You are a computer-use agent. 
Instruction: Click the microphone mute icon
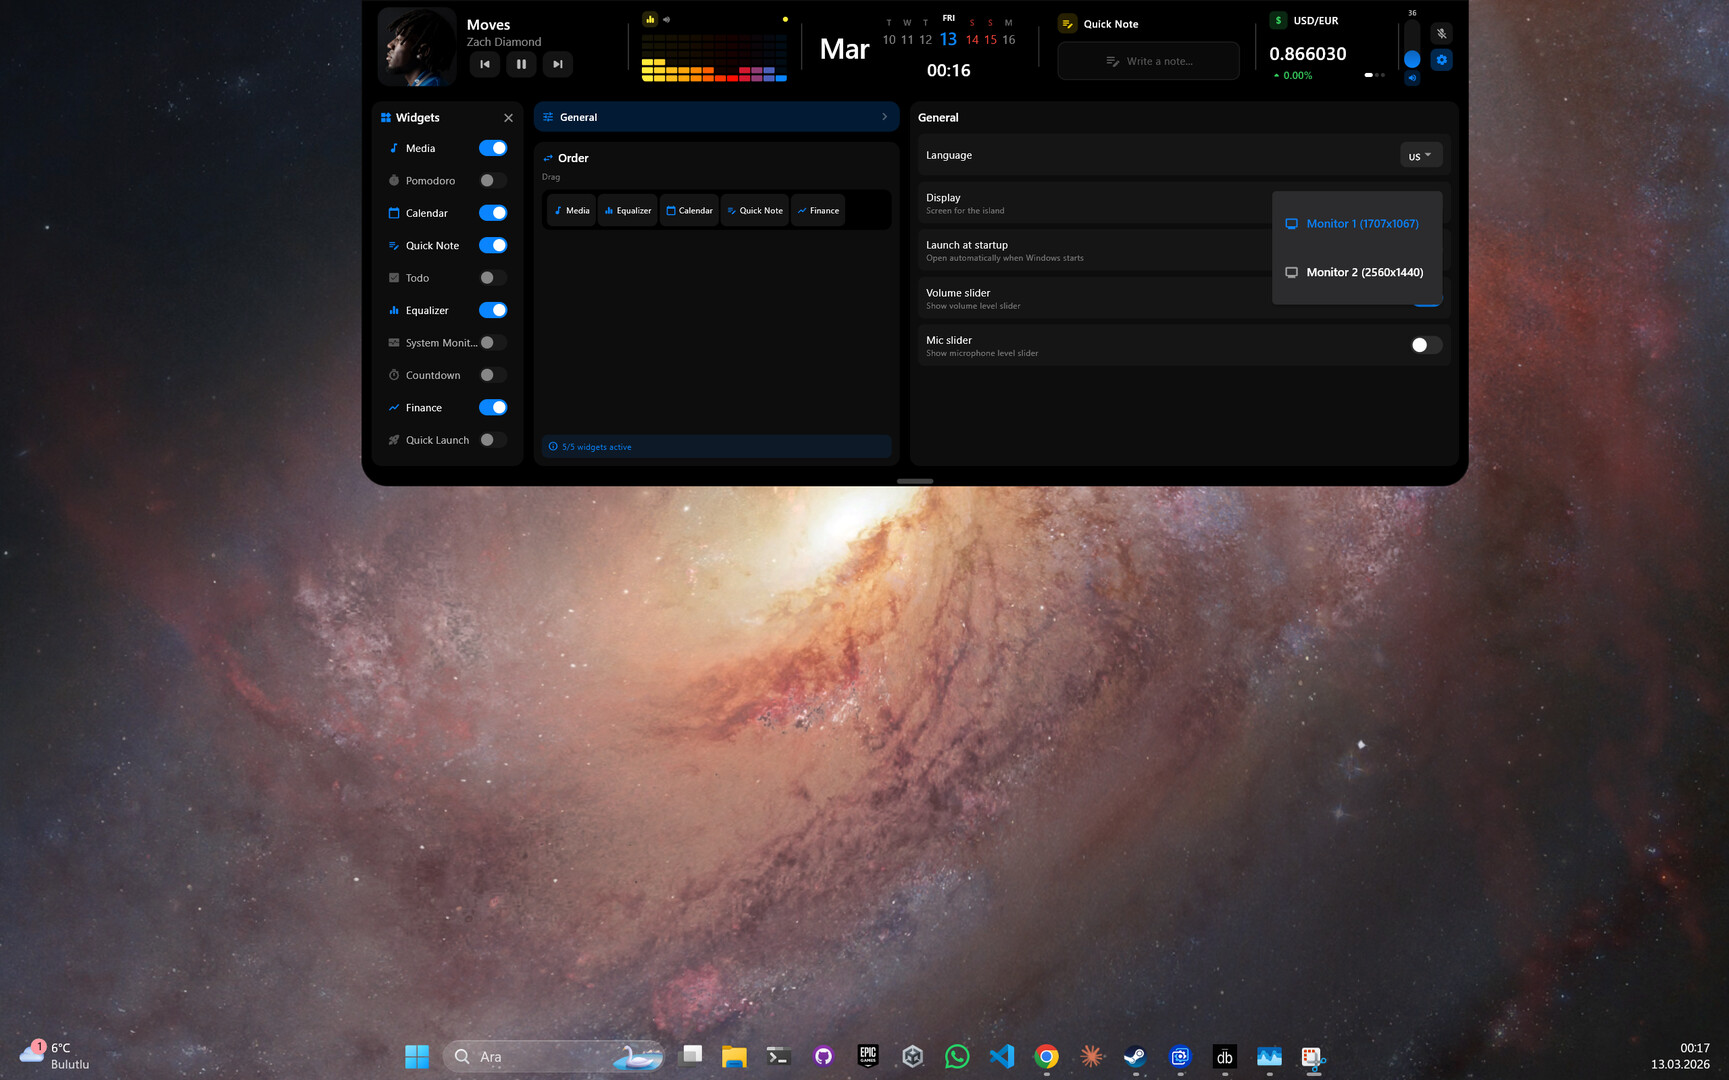pyautogui.click(x=1441, y=33)
